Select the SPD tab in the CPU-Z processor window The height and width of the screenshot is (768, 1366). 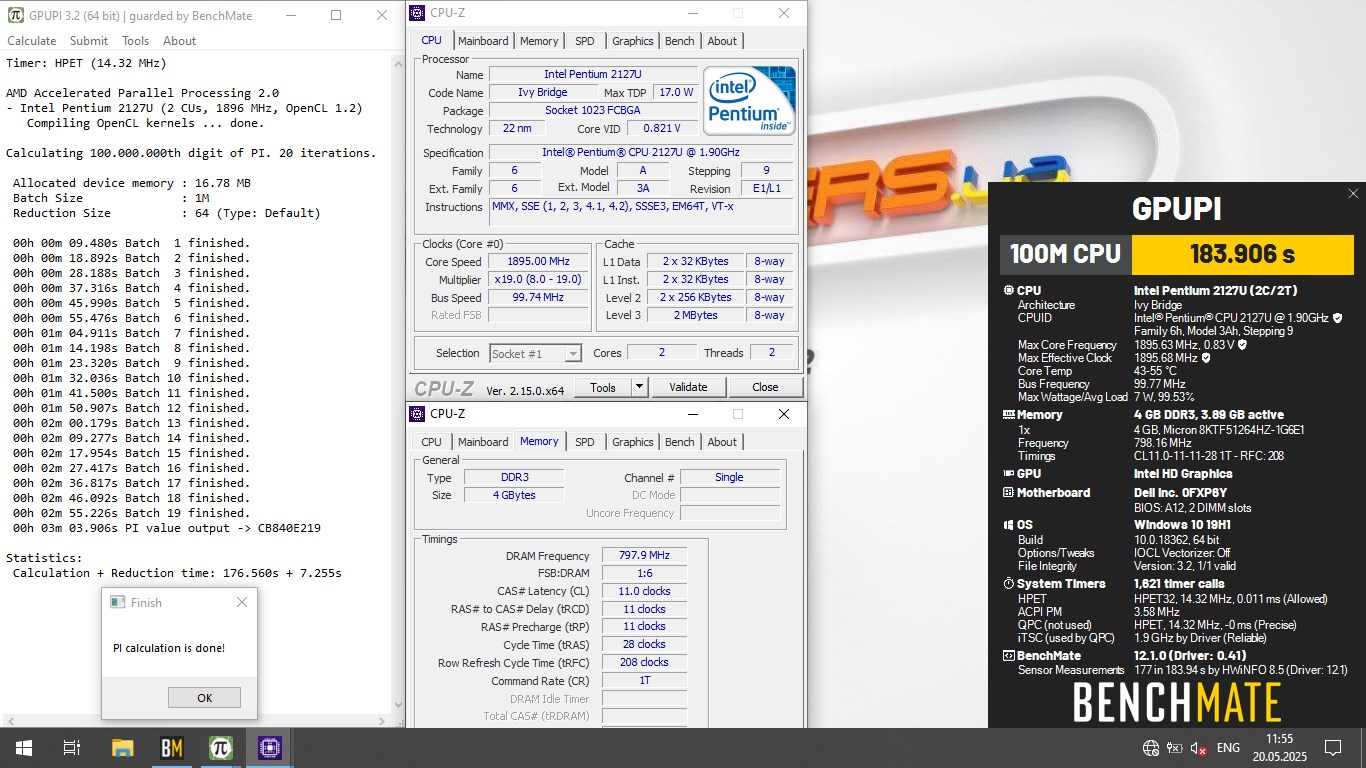(585, 41)
